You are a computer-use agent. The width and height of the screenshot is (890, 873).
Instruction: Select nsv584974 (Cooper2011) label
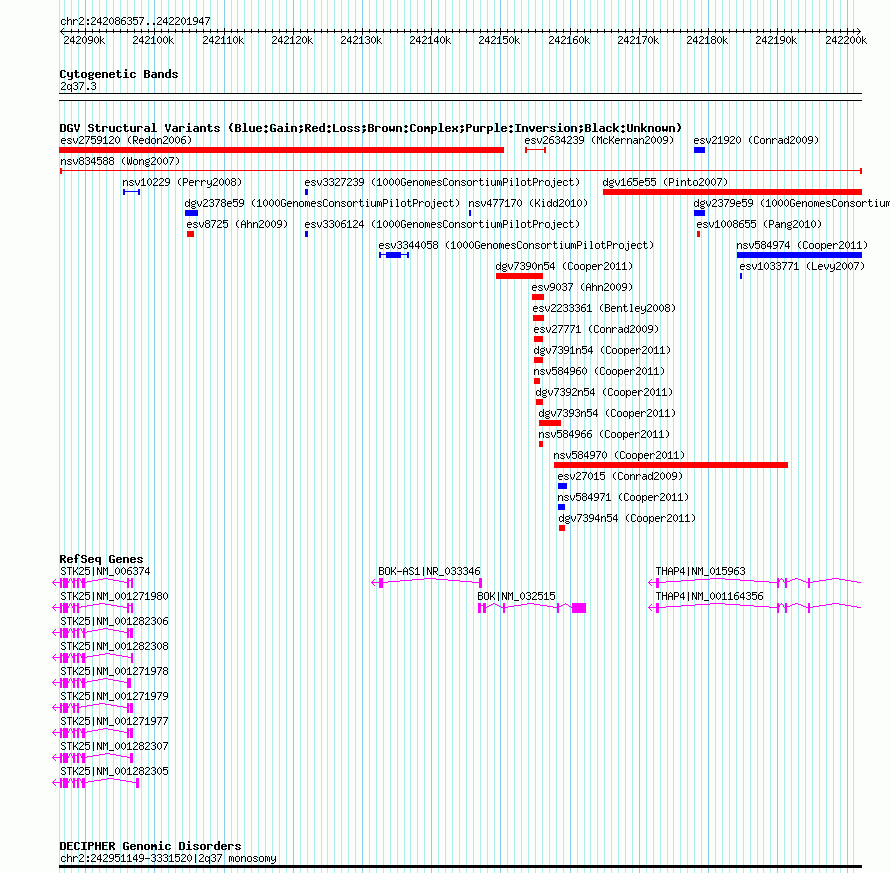[802, 245]
